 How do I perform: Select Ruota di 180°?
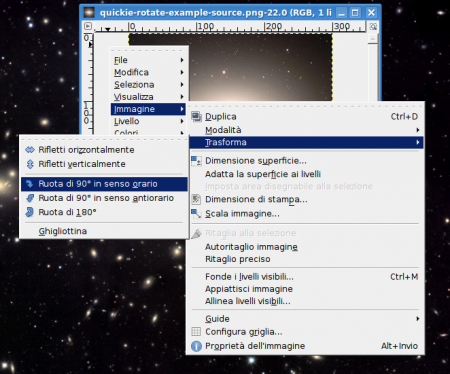coord(104,212)
